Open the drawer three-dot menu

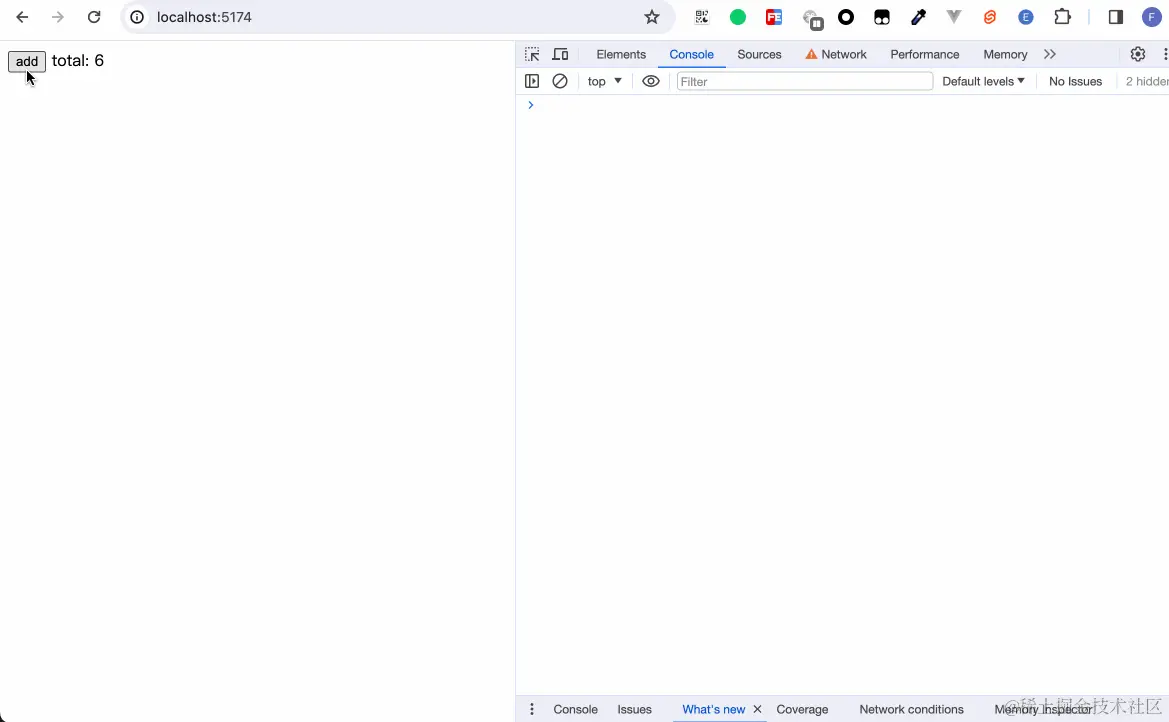pyautogui.click(x=532, y=709)
